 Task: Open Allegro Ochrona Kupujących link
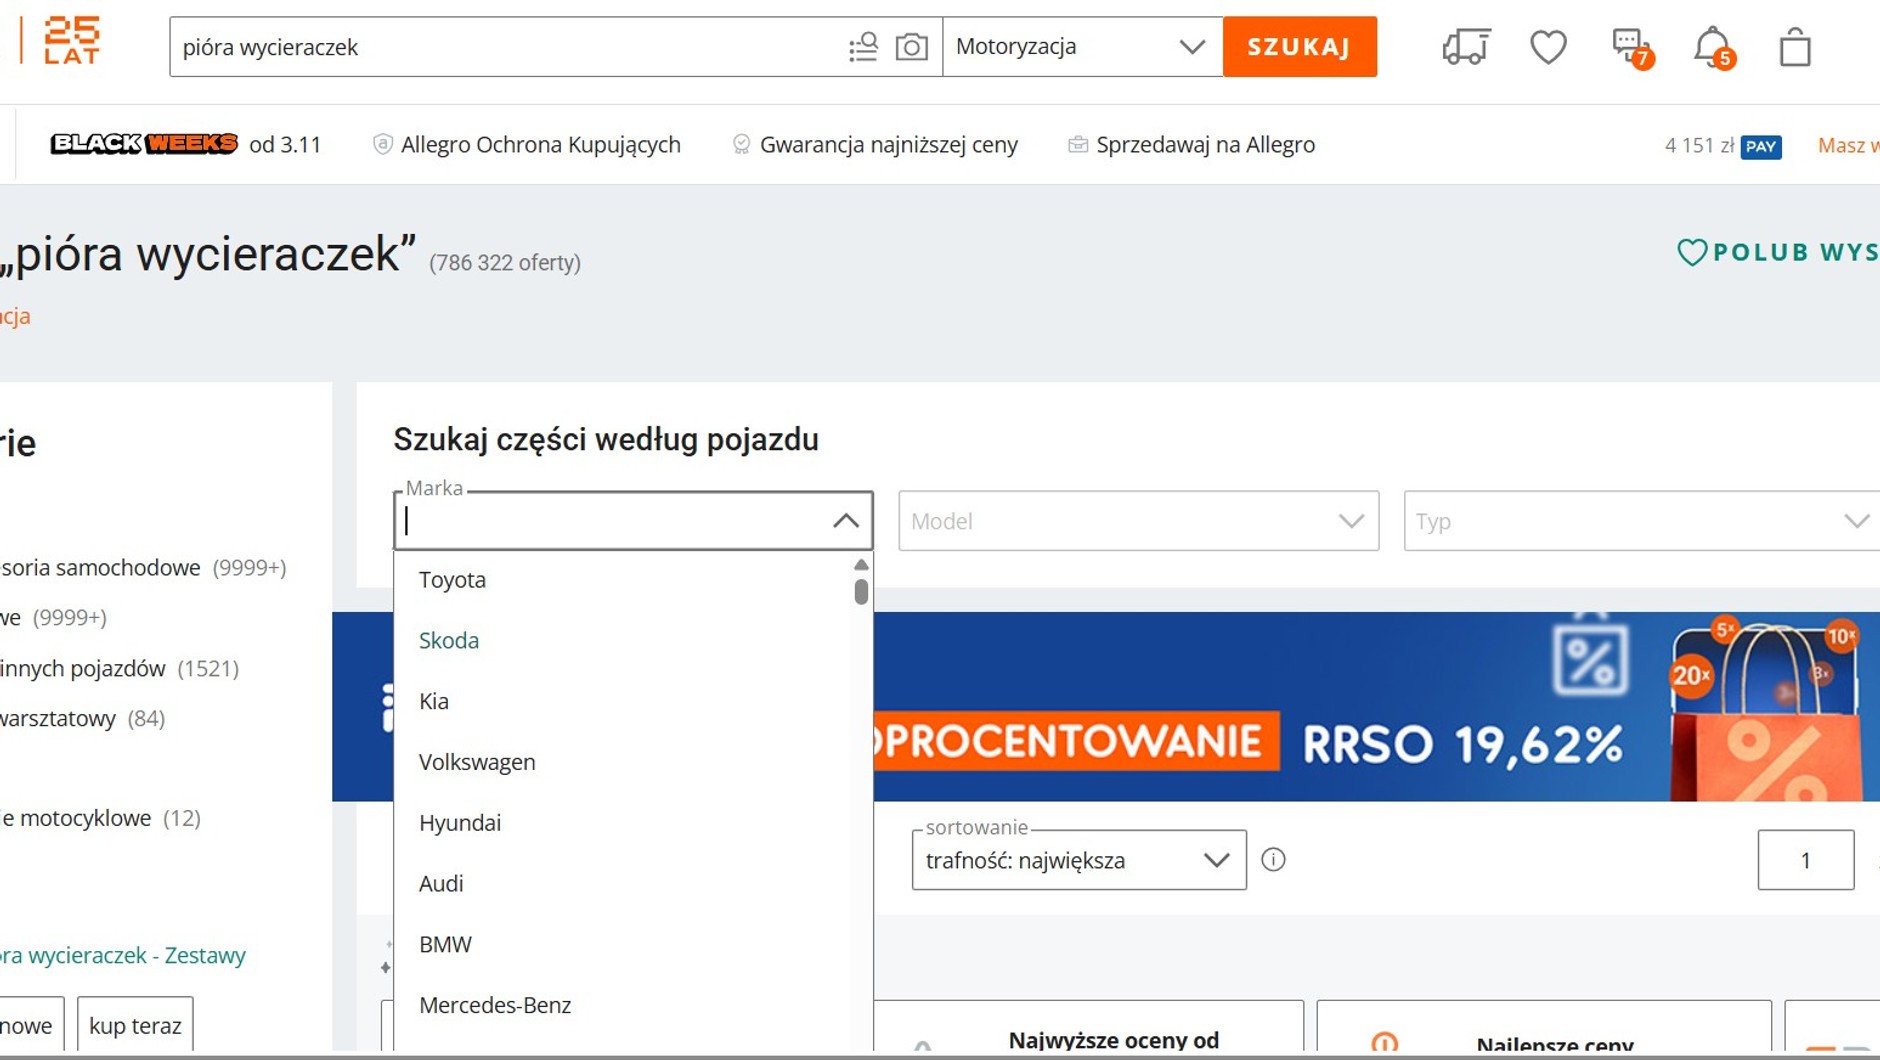526,145
